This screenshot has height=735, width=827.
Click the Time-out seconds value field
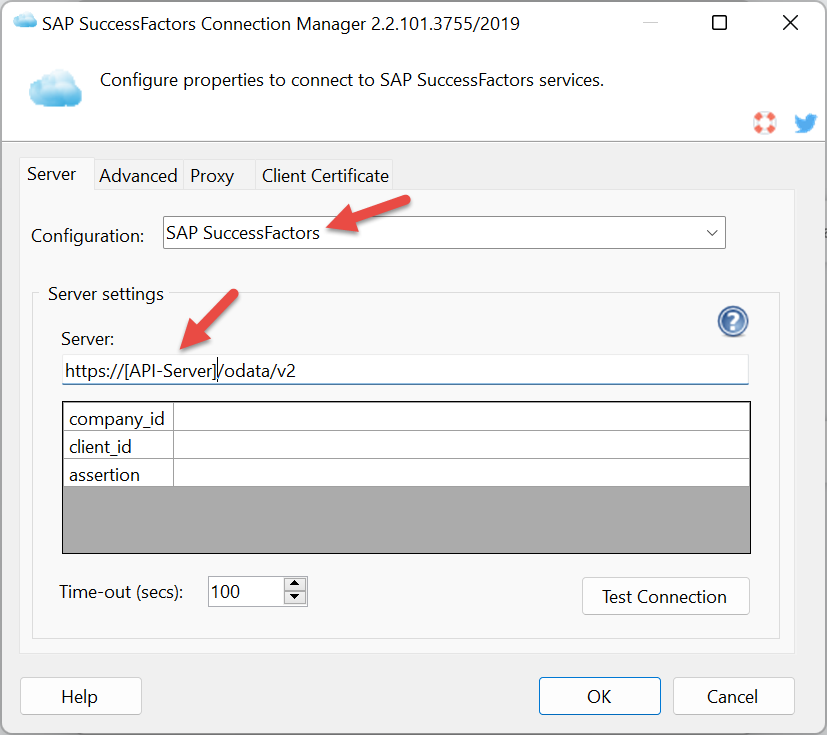pos(246,592)
